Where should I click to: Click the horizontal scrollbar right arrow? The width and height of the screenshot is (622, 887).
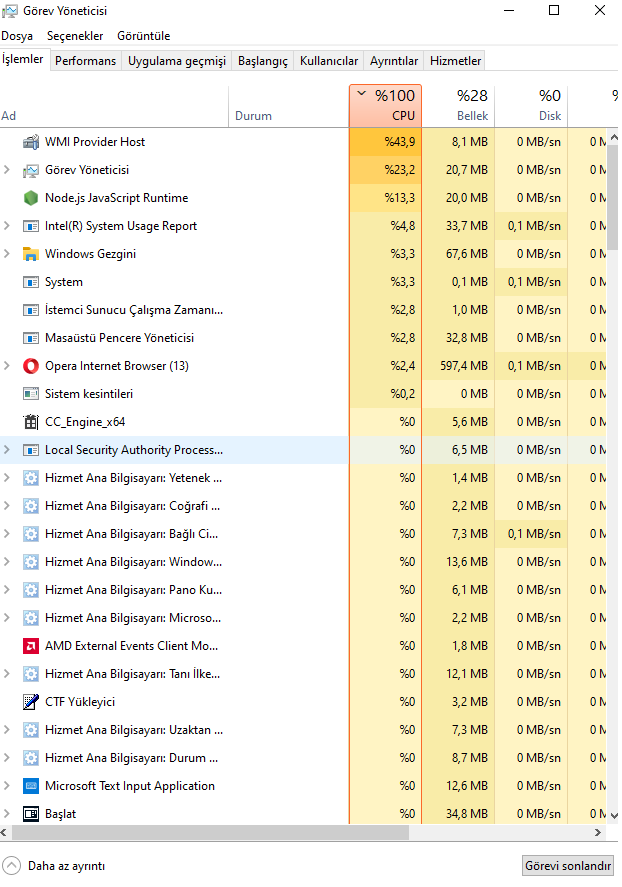point(598,833)
